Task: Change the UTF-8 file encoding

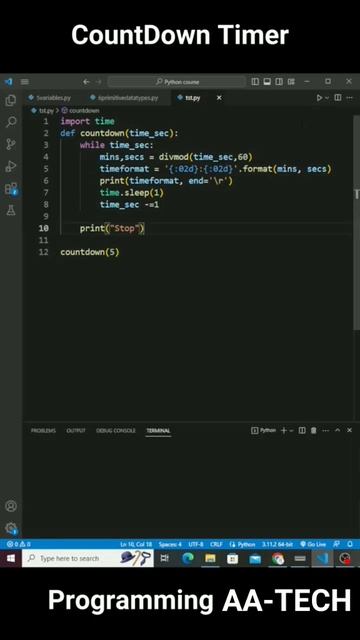Action: coord(196,544)
